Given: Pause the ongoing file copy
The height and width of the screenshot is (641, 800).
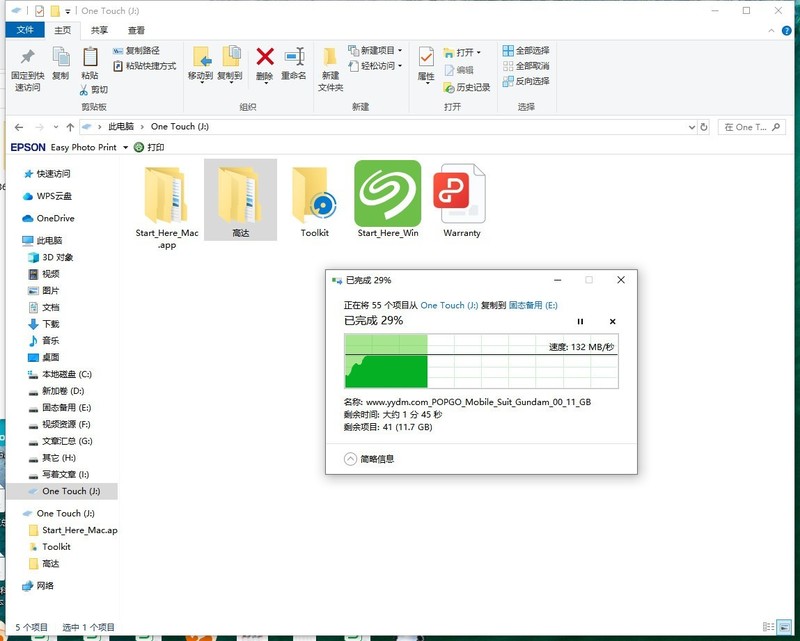Looking at the screenshot, I should [x=580, y=322].
